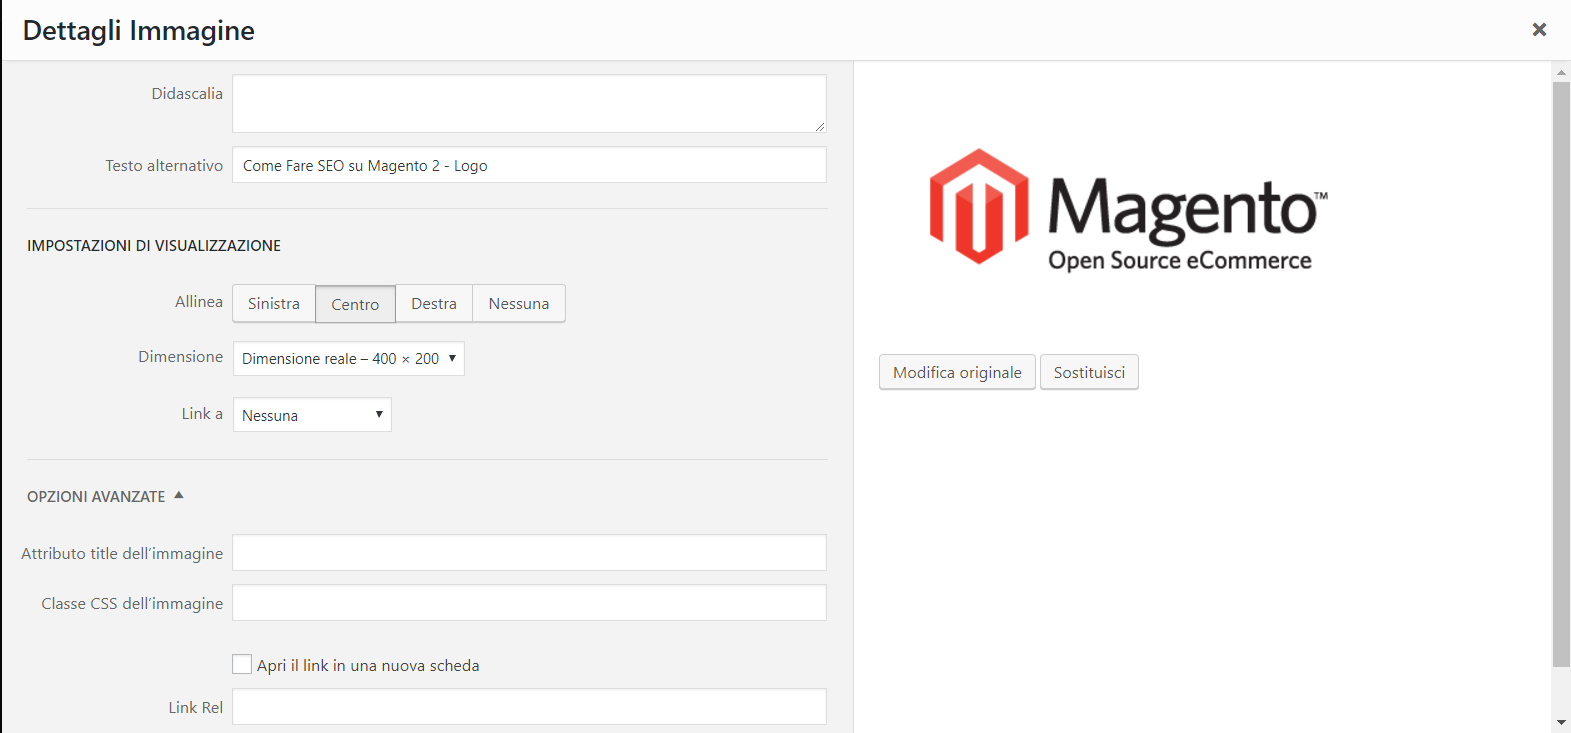Click the Impostazioni di Visualizzazione heading

click(154, 246)
